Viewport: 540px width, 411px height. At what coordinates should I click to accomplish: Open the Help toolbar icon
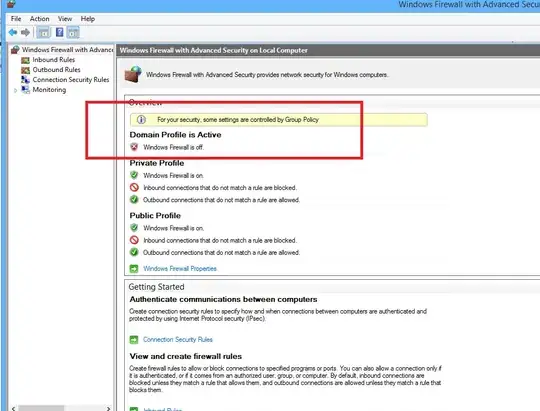pyautogui.click(x=60, y=32)
